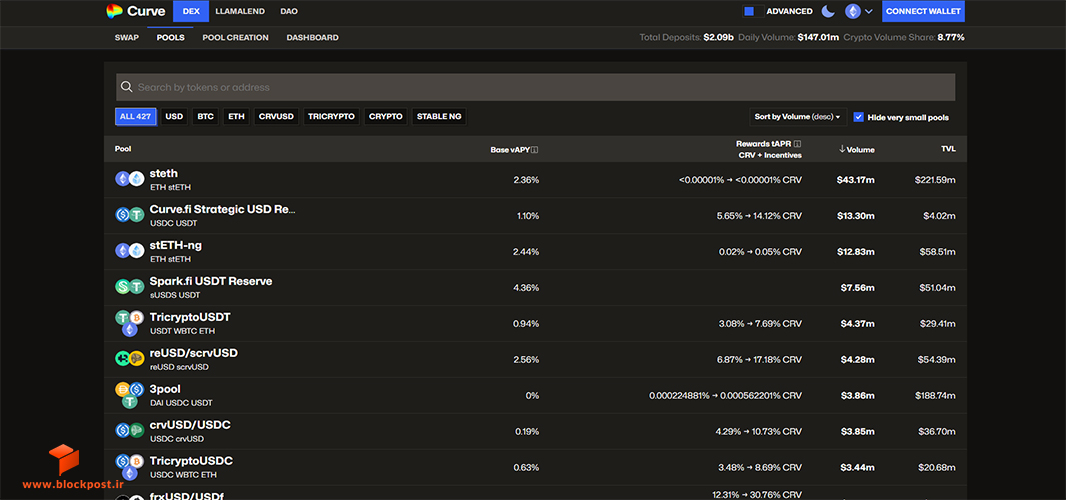This screenshot has width=1066, height=500.
Task: Click the TricryptoUSDT token icons
Action: coord(129,323)
